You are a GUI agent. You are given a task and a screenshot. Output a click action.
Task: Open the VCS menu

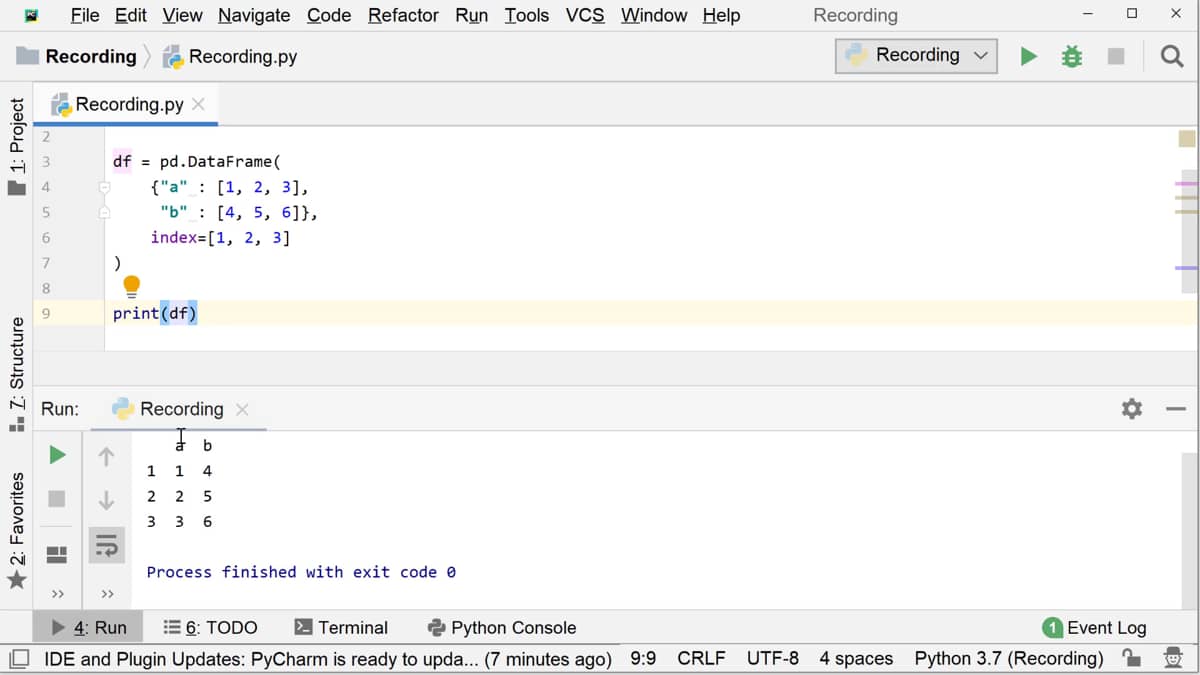(x=585, y=15)
